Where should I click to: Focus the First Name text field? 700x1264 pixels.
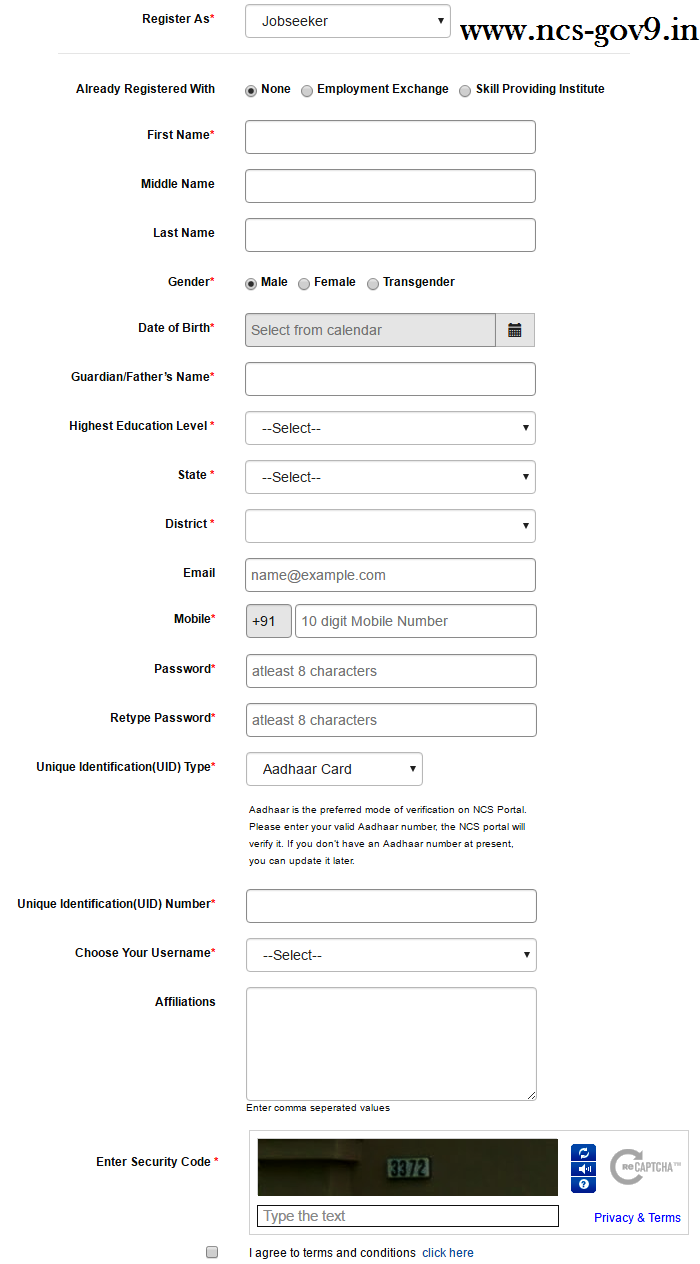pyautogui.click(x=390, y=137)
